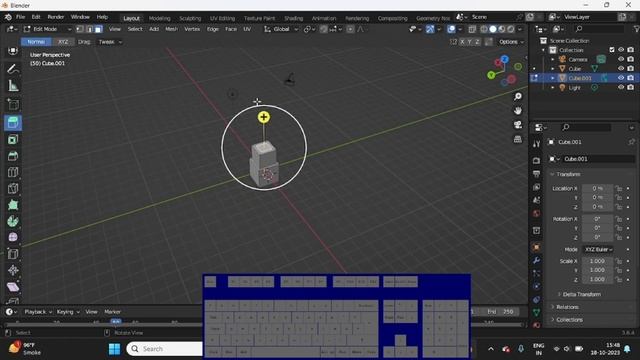
Task: Open the Output properties tab
Action: point(536,174)
